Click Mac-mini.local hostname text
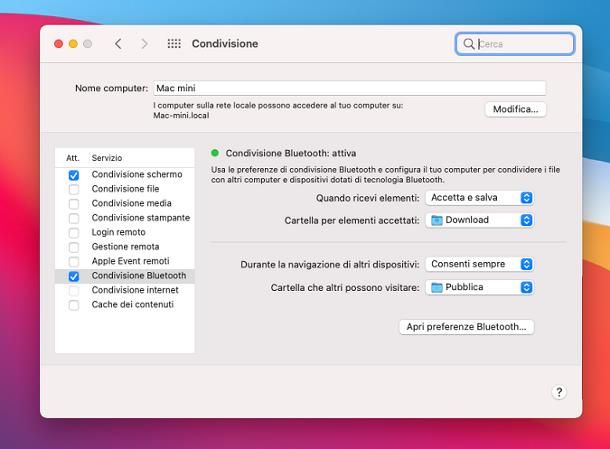This screenshot has height=449, width=610. 181,116
